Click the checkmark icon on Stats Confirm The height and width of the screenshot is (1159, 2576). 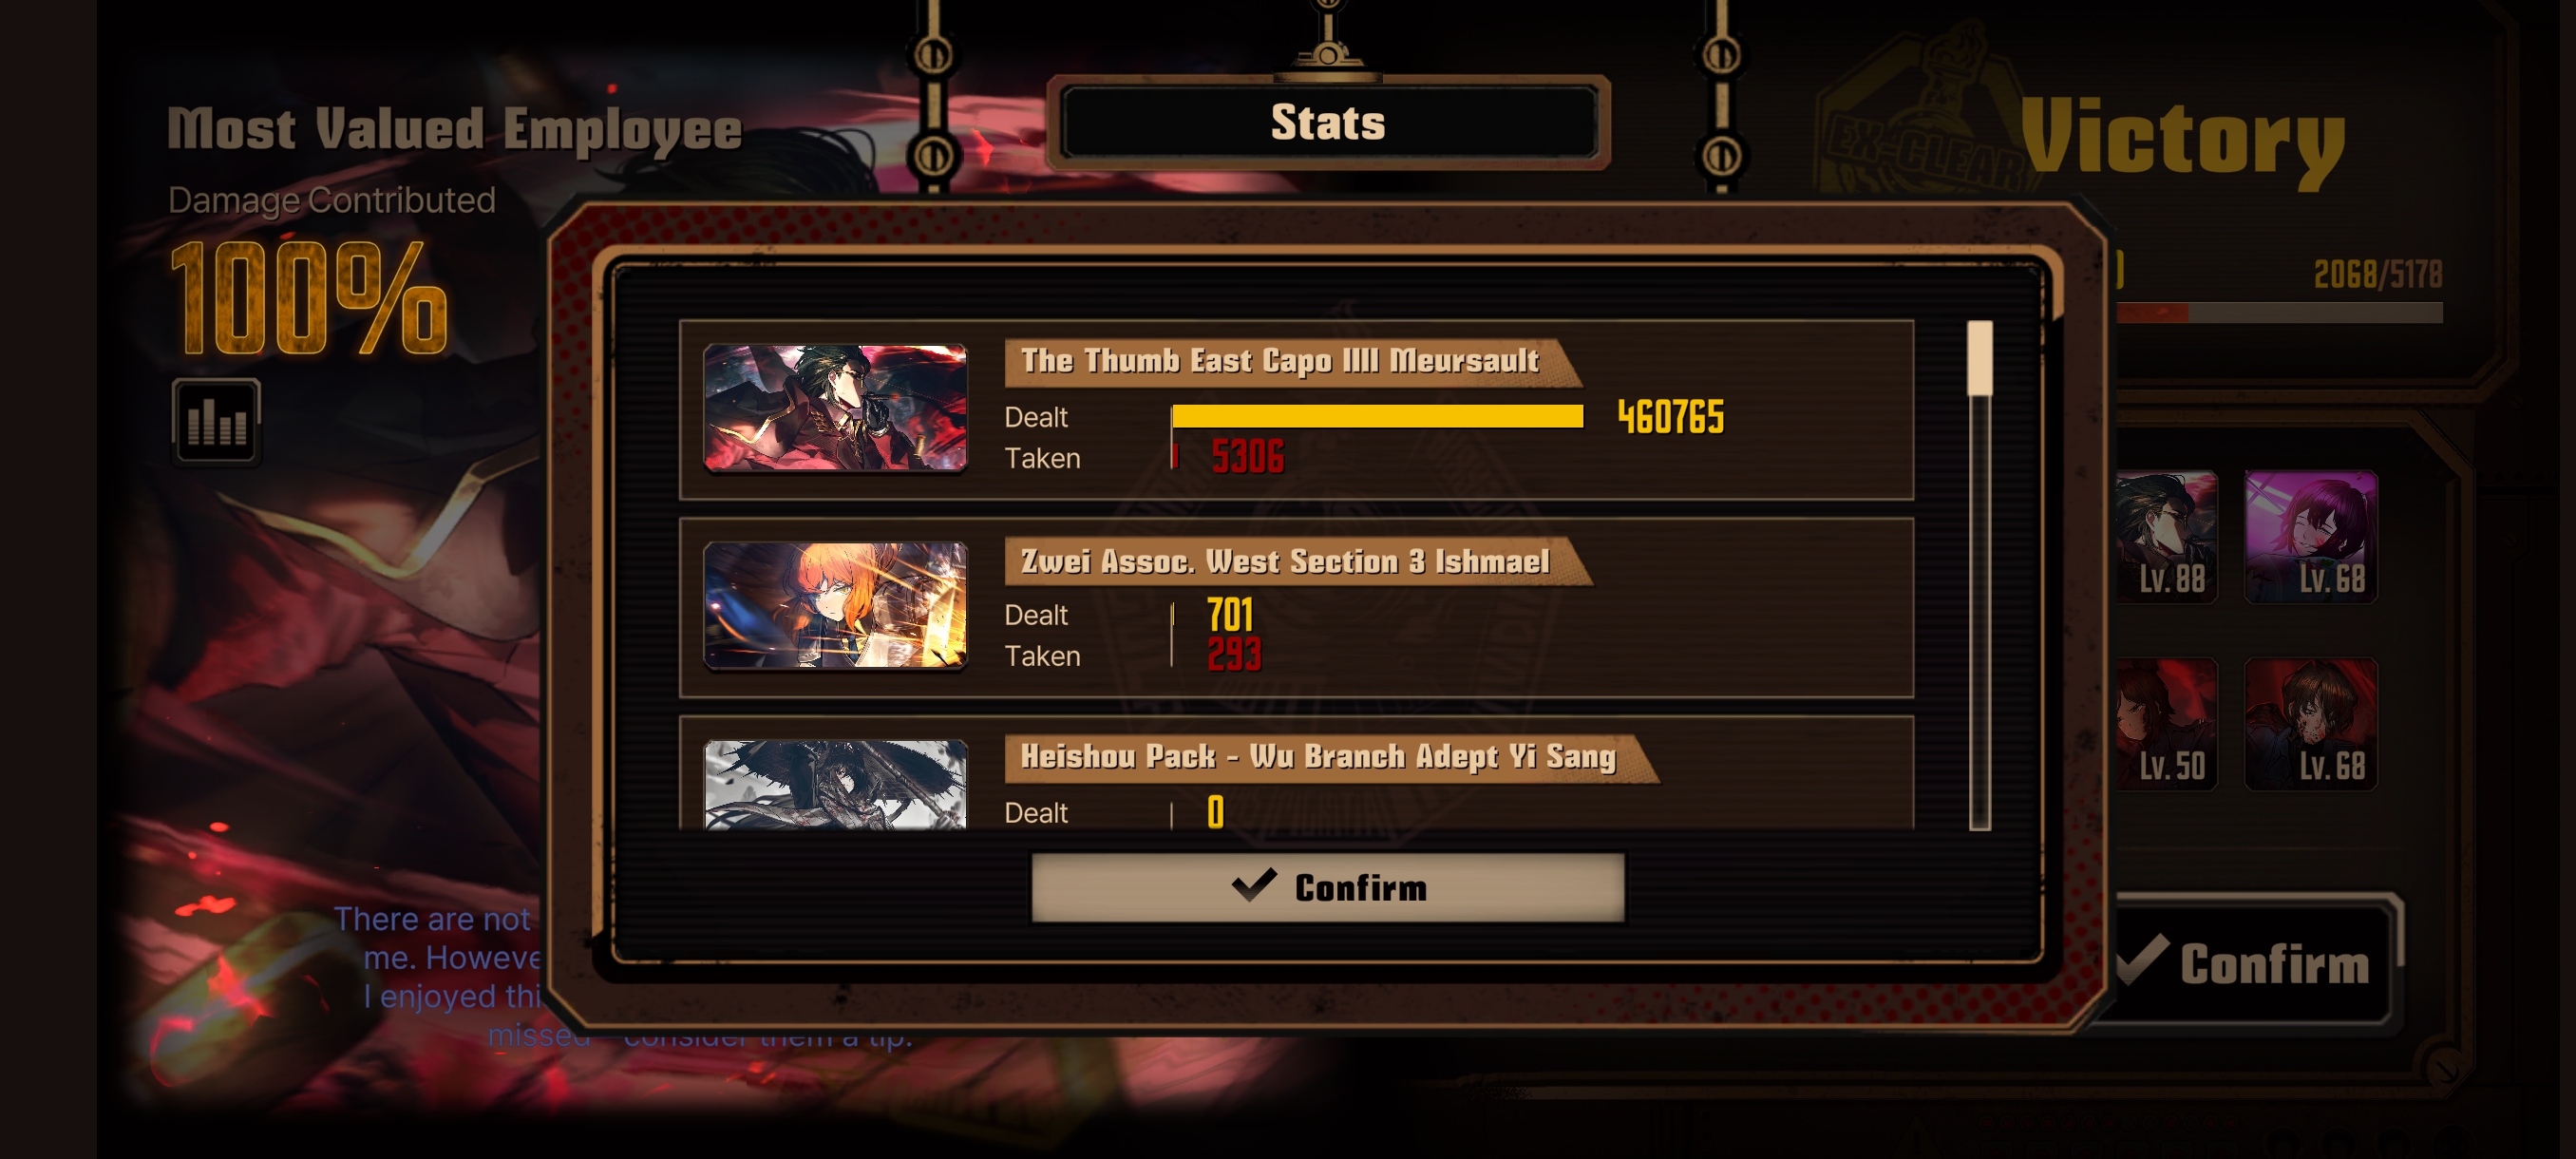coord(1254,885)
